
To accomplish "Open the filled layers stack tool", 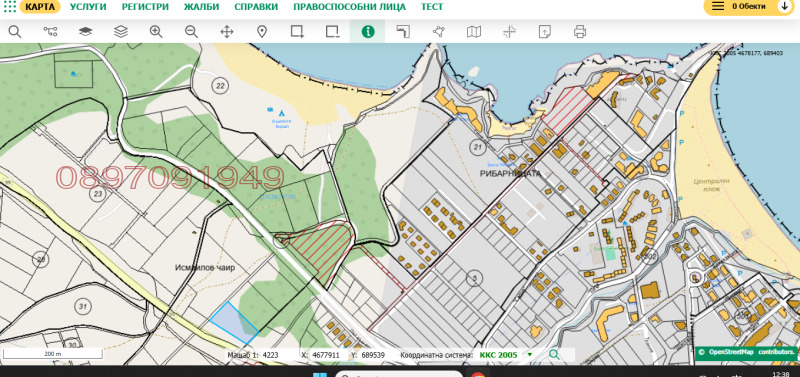I will [x=86, y=32].
